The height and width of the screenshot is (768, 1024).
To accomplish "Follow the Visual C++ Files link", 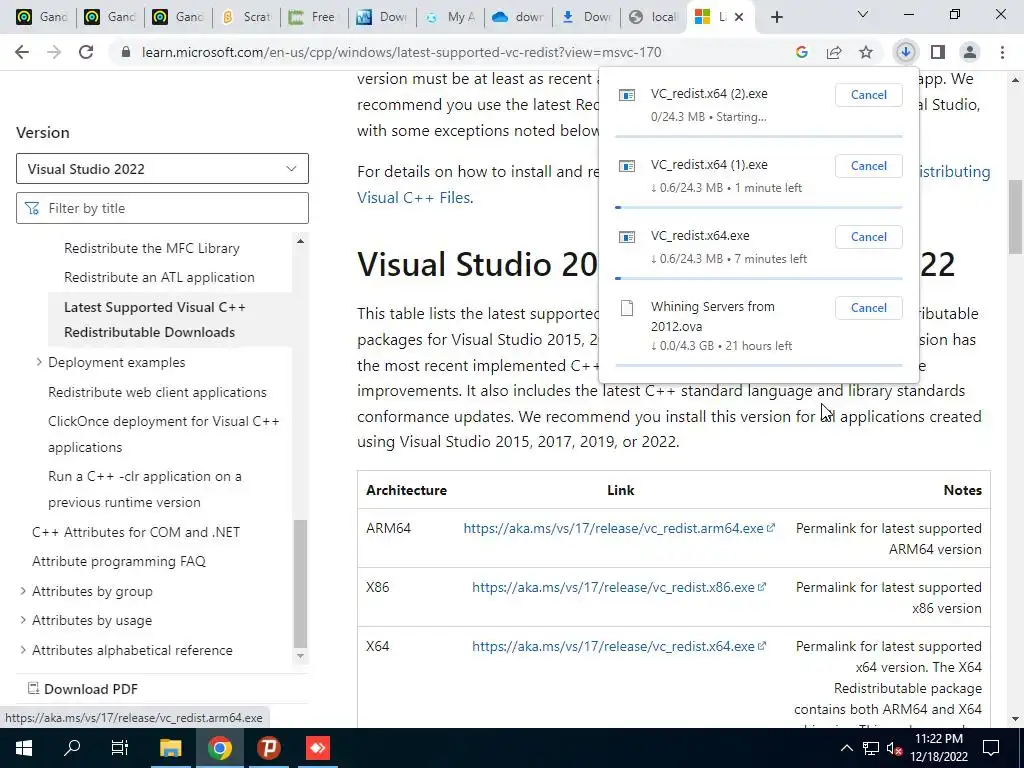I will tap(413, 197).
